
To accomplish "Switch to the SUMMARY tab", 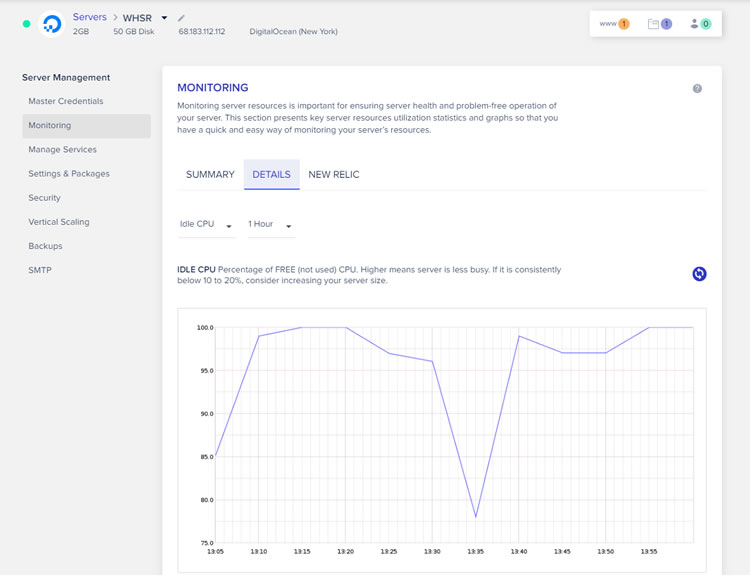I will pos(210,175).
